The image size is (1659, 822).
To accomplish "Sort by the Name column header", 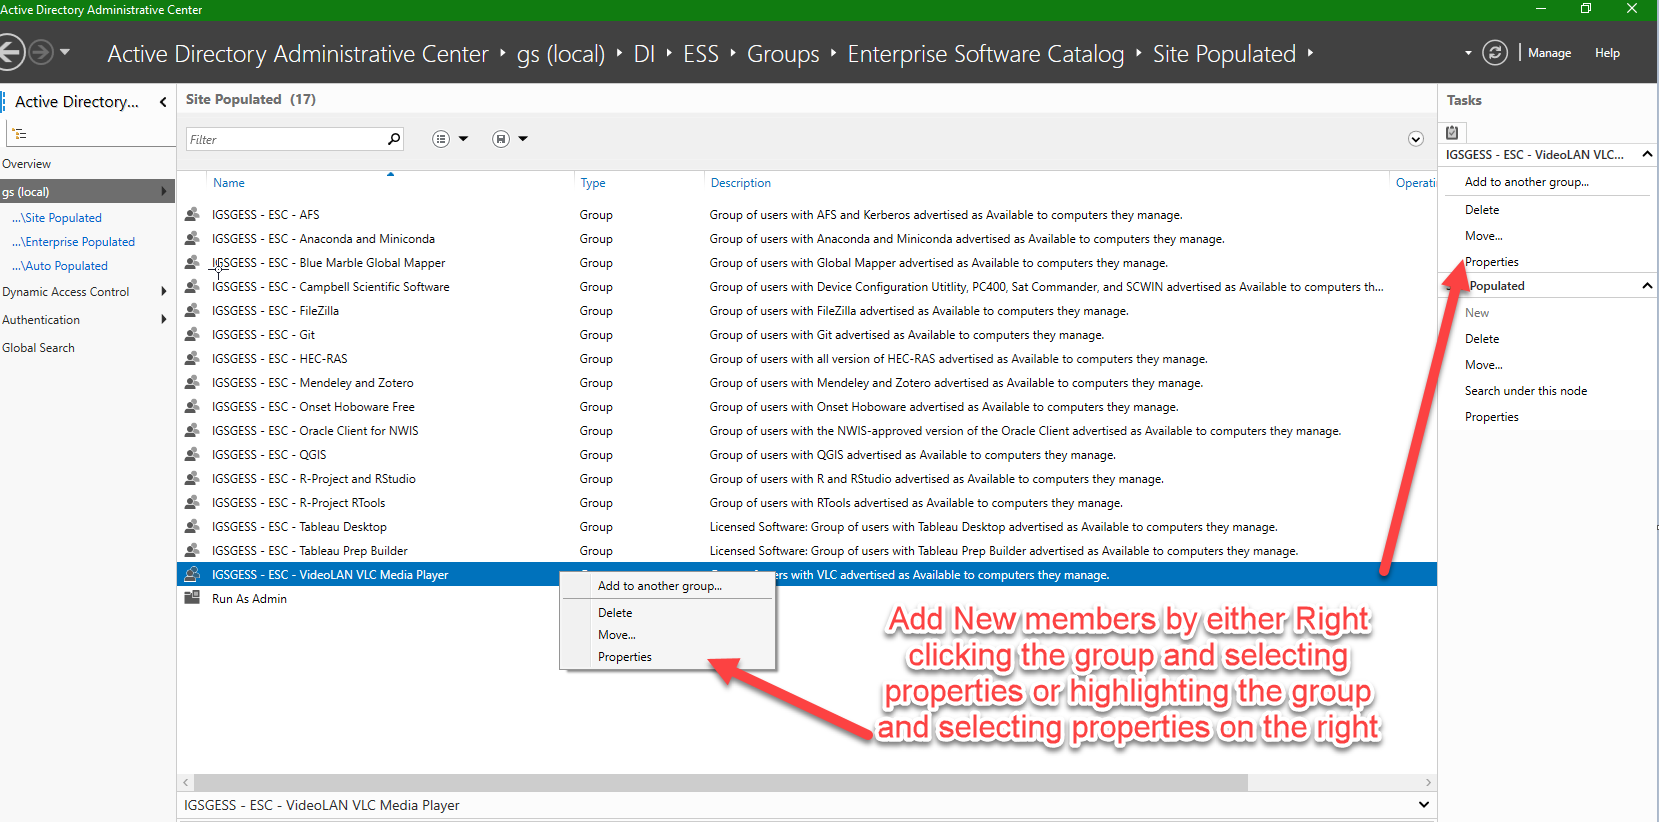I will [x=229, y=183].
